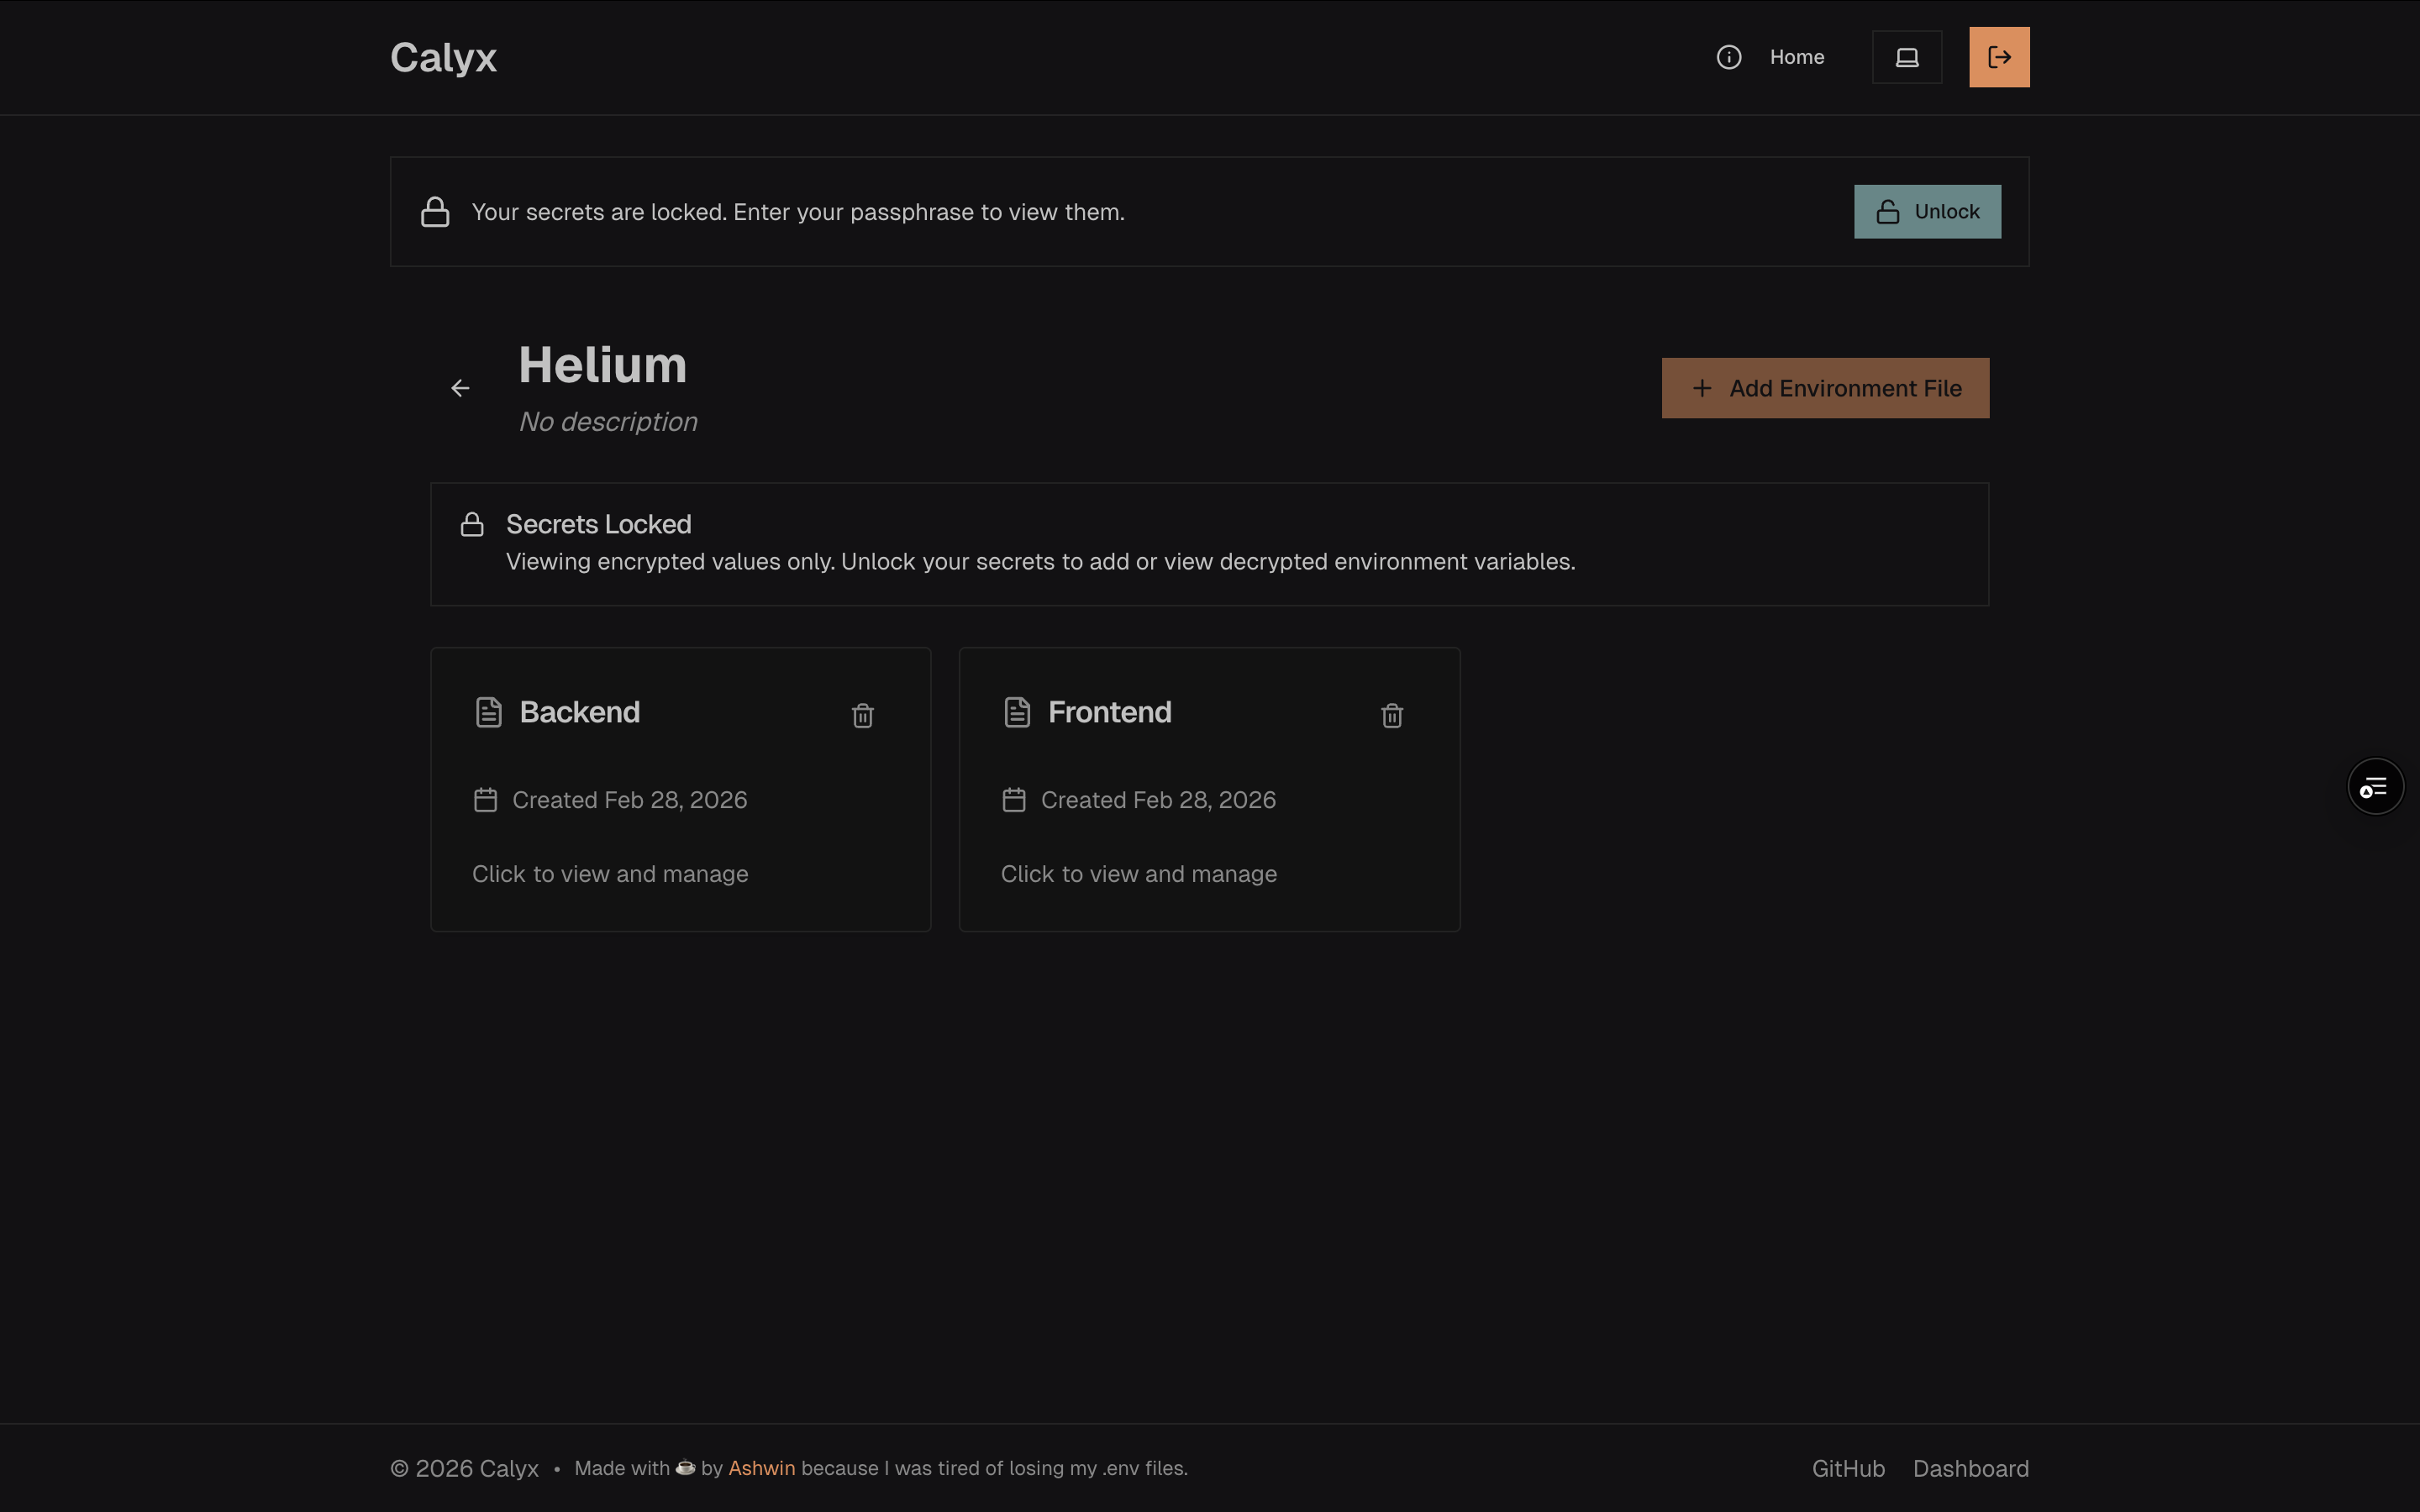Open the GitHub footer link
Viewport: 2420px width, 1512px height.
click(1847, 1468)
